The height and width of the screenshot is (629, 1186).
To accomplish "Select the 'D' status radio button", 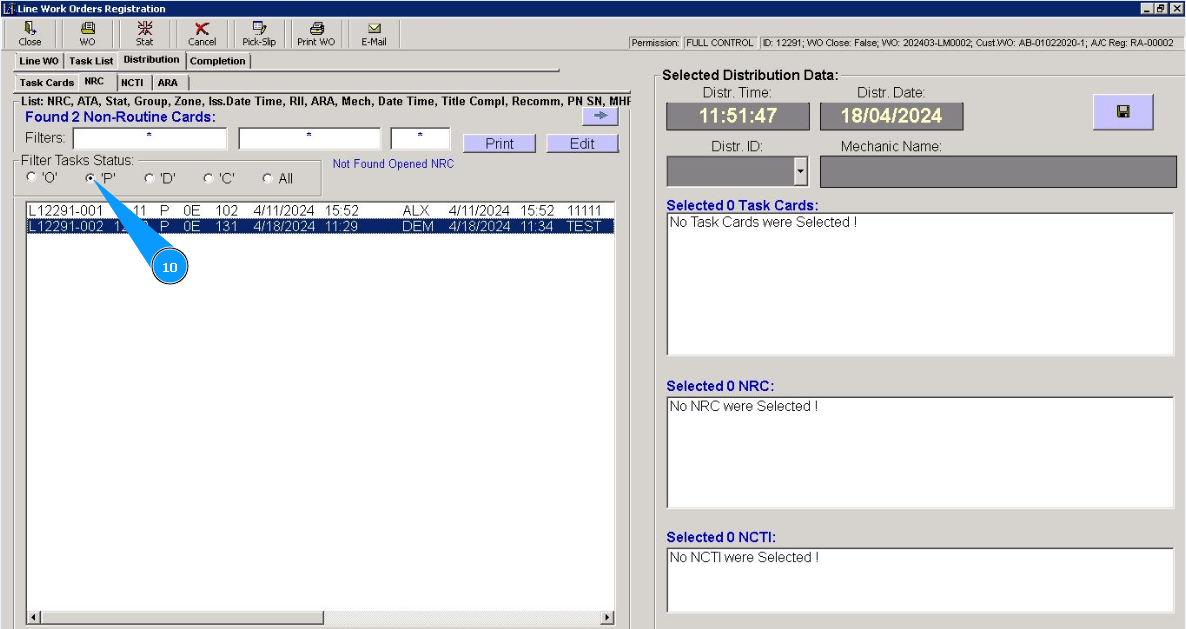I will click(x=149, y=178).
